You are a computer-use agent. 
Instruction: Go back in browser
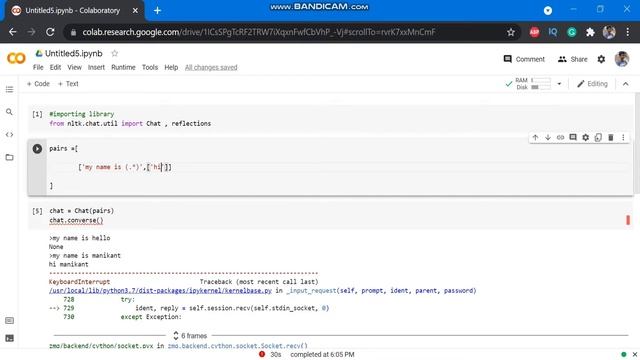click(13, 32)
